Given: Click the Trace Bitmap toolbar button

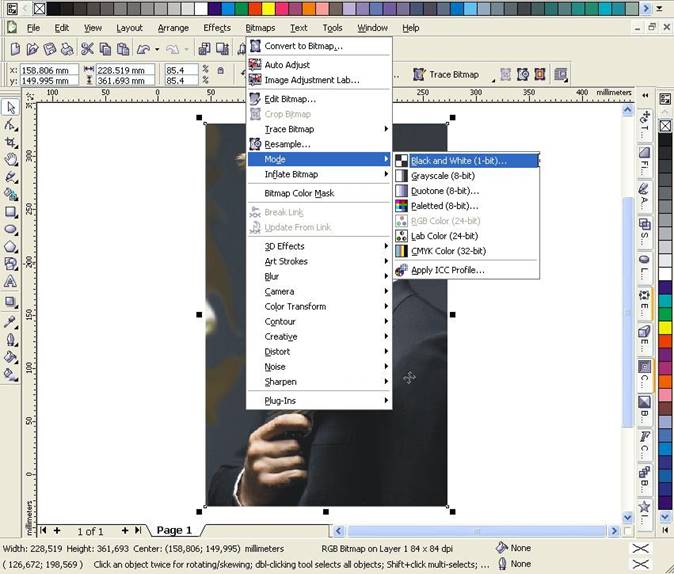Looking at the screenshot, I should pos(446,74).
